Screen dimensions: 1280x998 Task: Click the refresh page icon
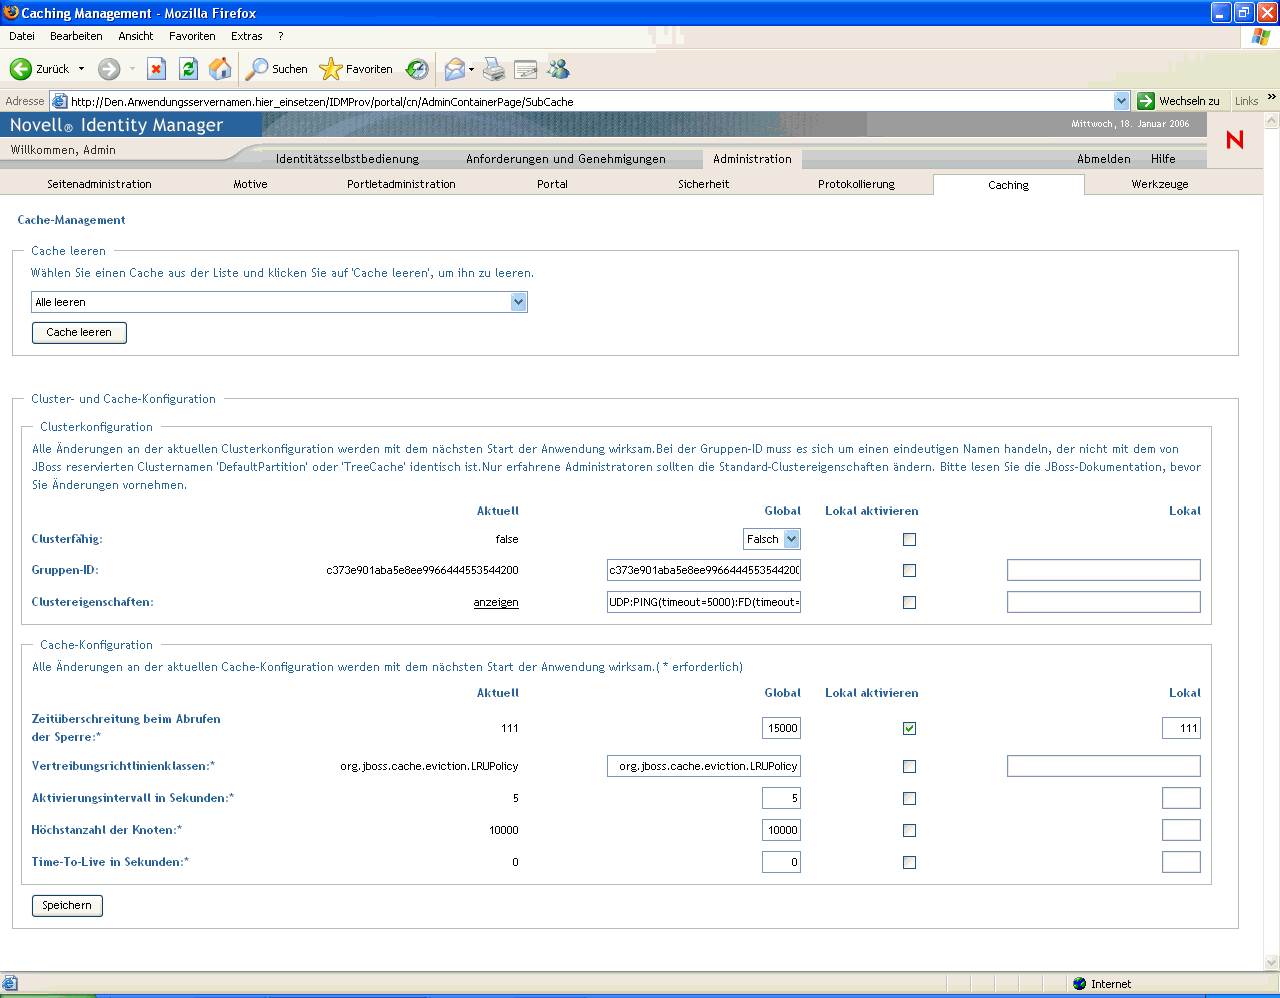188,68
